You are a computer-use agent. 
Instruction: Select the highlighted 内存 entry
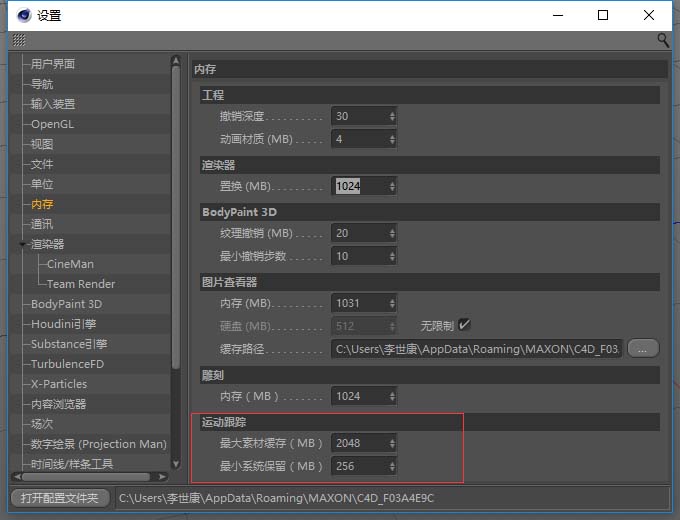pos(42,204)
